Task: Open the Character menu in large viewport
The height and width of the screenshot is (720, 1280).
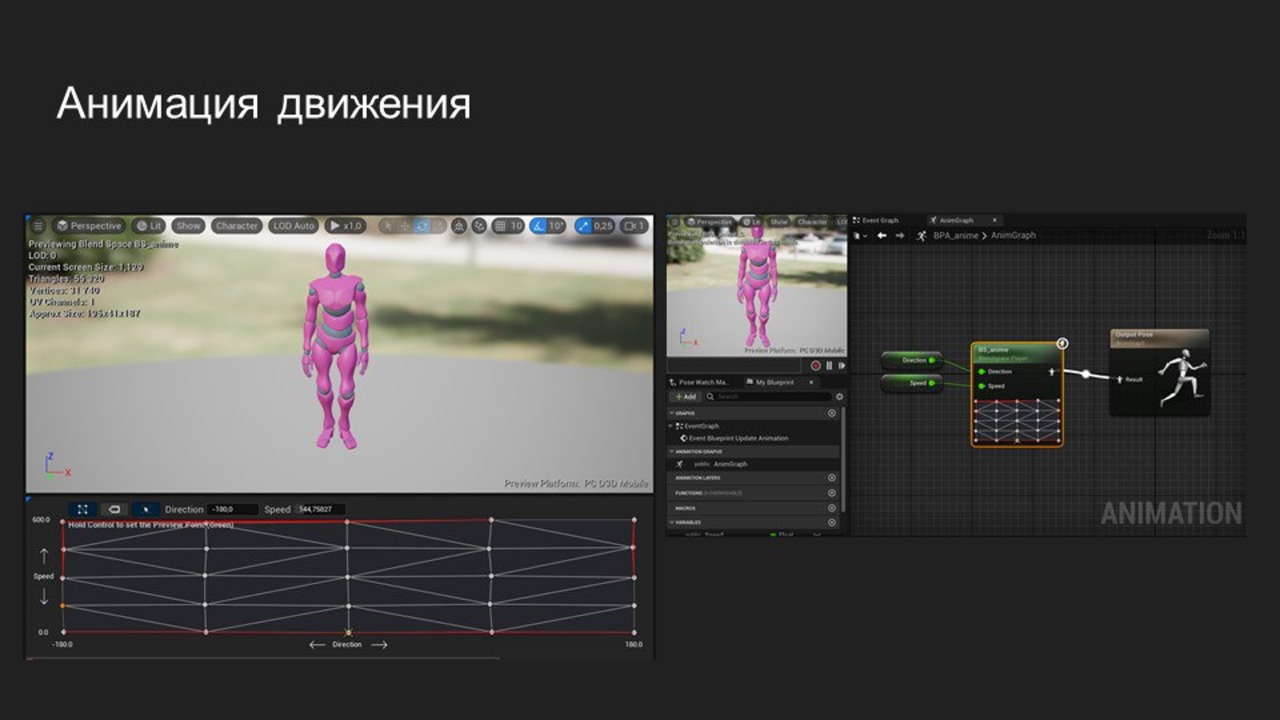Action: [237, 226]
